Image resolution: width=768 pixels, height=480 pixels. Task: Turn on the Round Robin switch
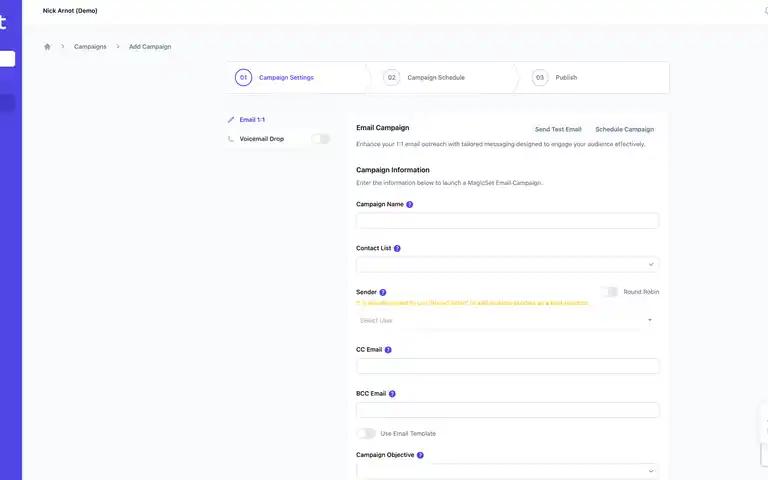609,292
